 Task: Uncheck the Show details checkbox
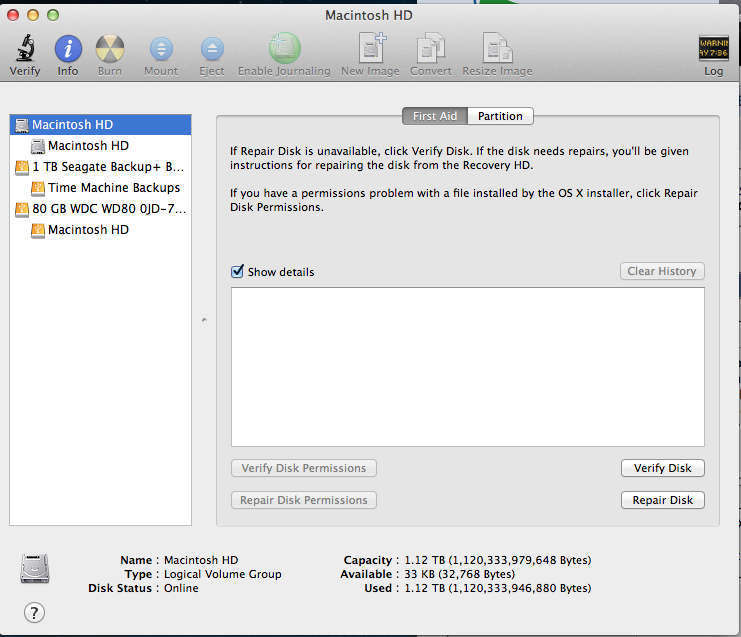pyautogui.click(x=237, y=271)
